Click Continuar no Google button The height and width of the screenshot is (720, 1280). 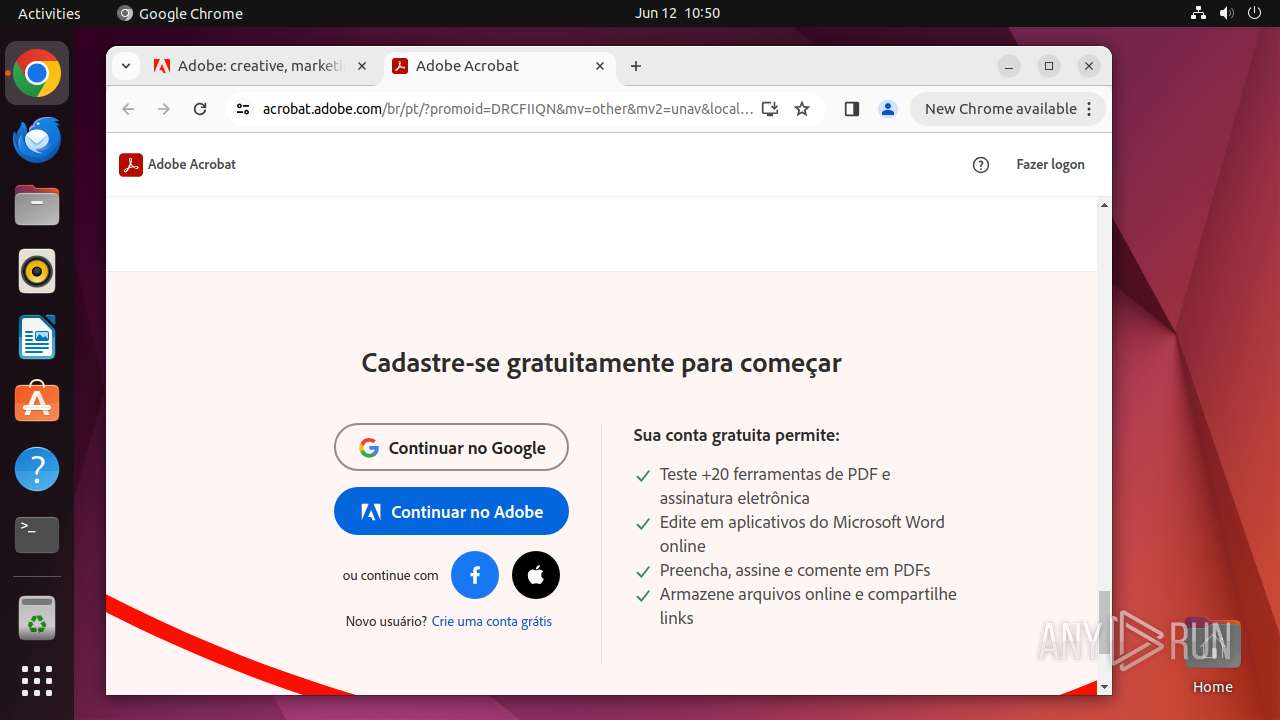tap(451, 447)
